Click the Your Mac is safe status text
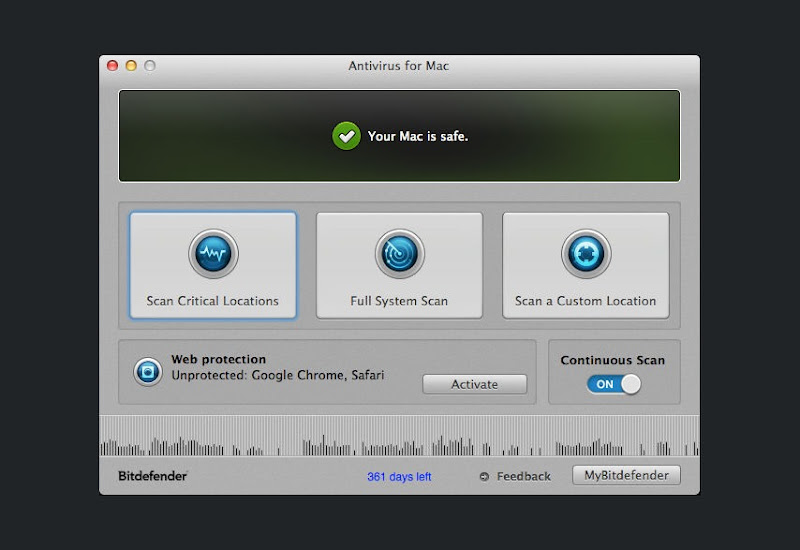This screenshot has height=550, width=800. (418, 136)
